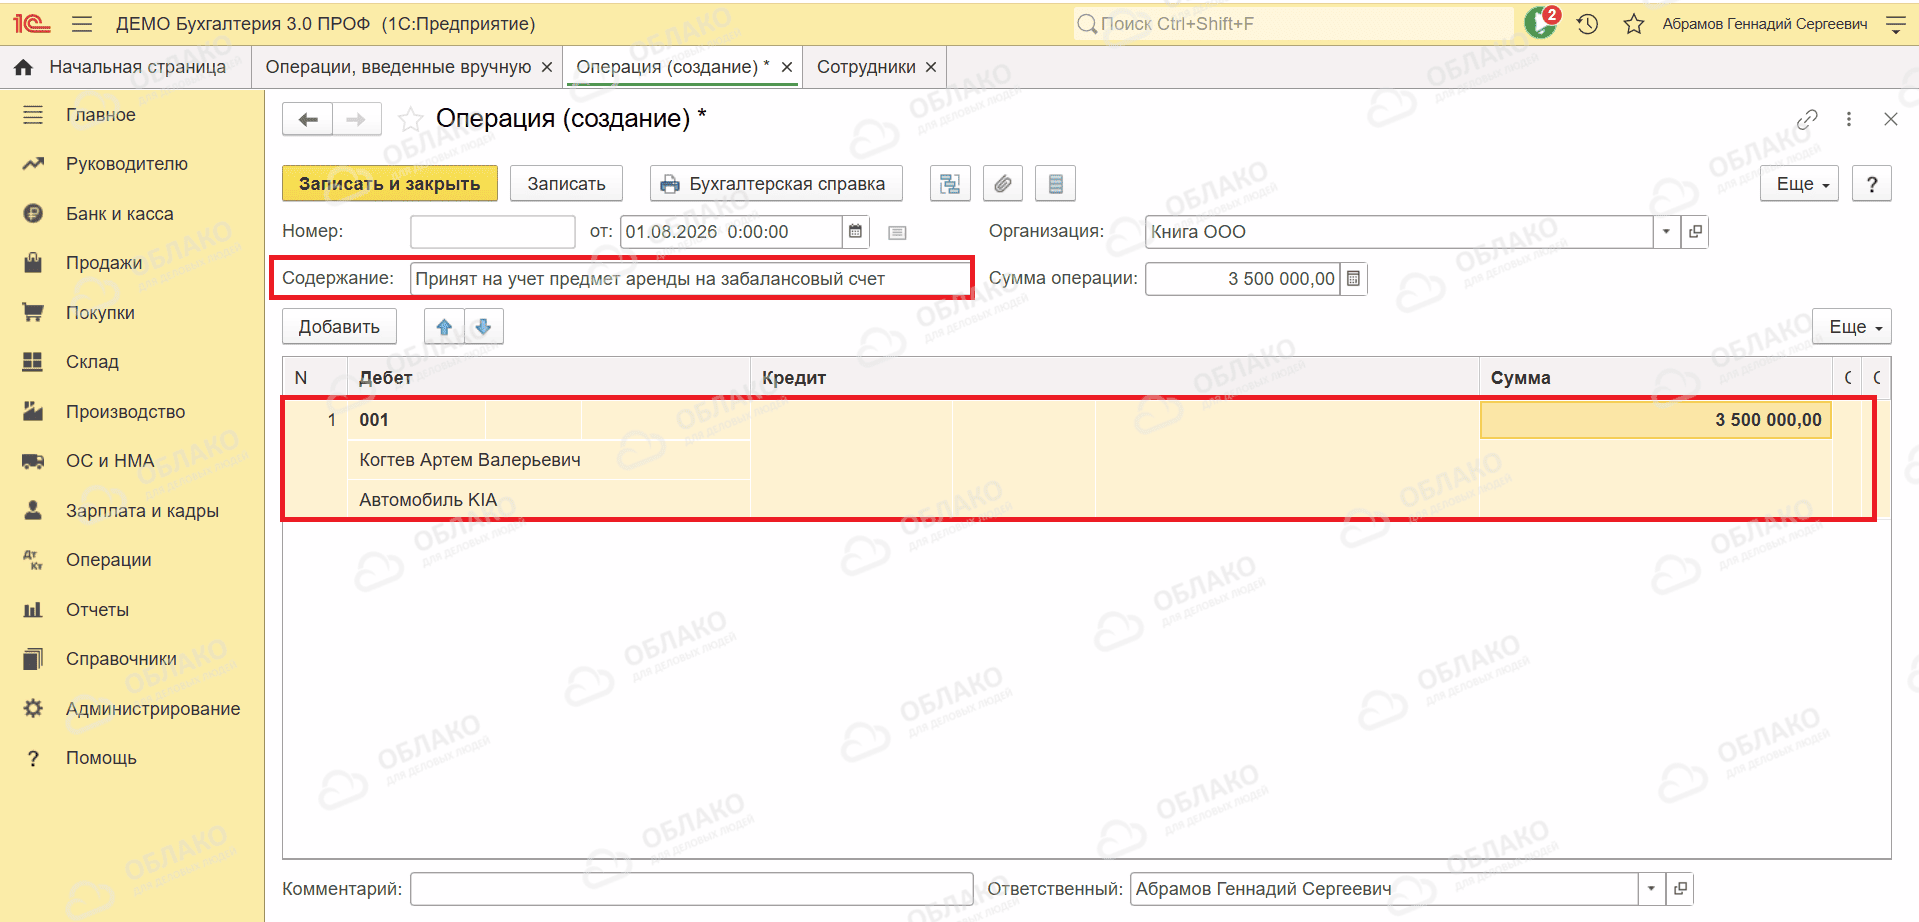Open calendar picker for the date field
Viewport: 1919px width, 922px height.
855,232
